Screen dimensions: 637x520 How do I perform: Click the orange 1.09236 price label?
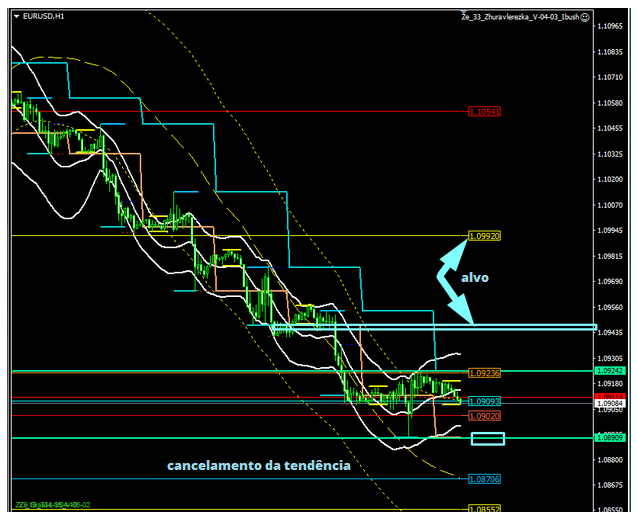pos(484,372)
